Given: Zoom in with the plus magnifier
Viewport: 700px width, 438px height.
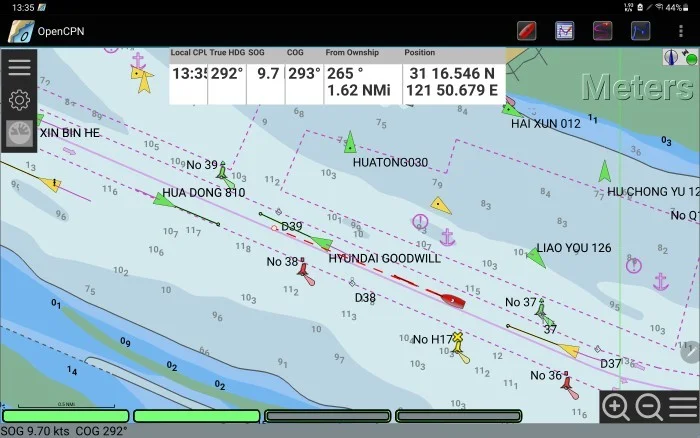Looking at the screenshot, I should pos(616,407).
